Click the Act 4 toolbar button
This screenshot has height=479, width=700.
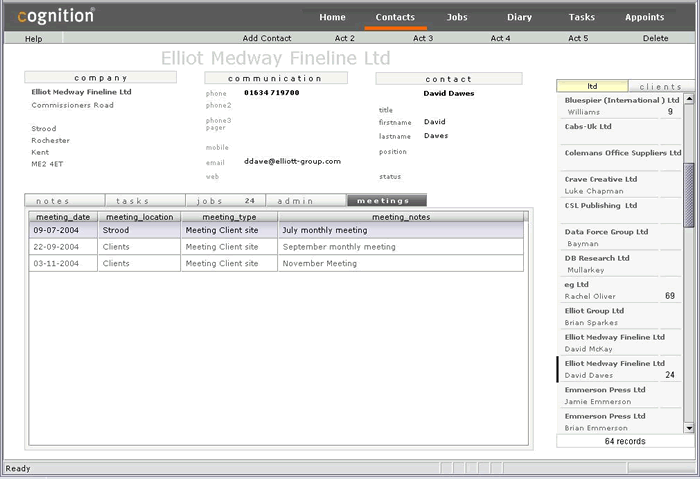click(x=500, y=38)
